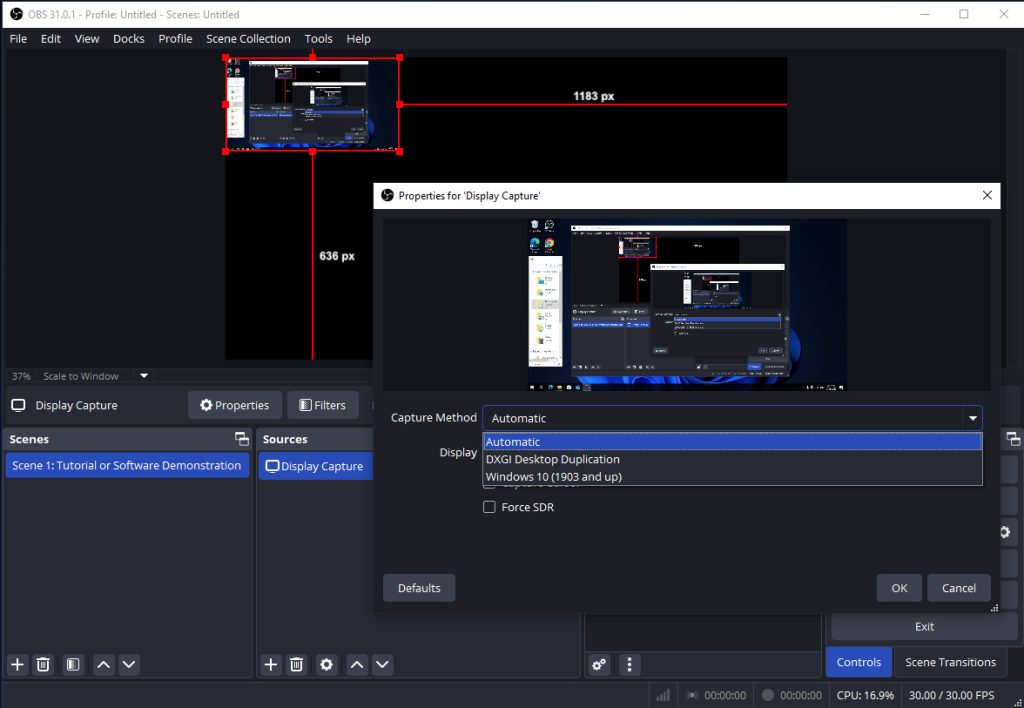Click the Display Capture label in source toolbar
The height and width of the screenshot is (708, 1024).
pos(76,405)
